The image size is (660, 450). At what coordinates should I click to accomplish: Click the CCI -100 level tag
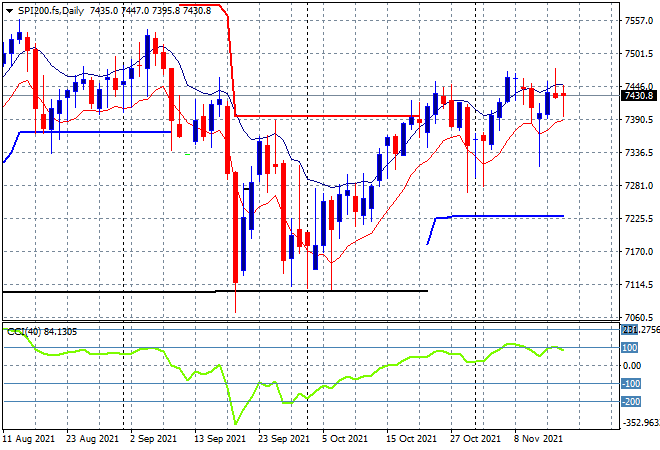[x=631, y=383]
